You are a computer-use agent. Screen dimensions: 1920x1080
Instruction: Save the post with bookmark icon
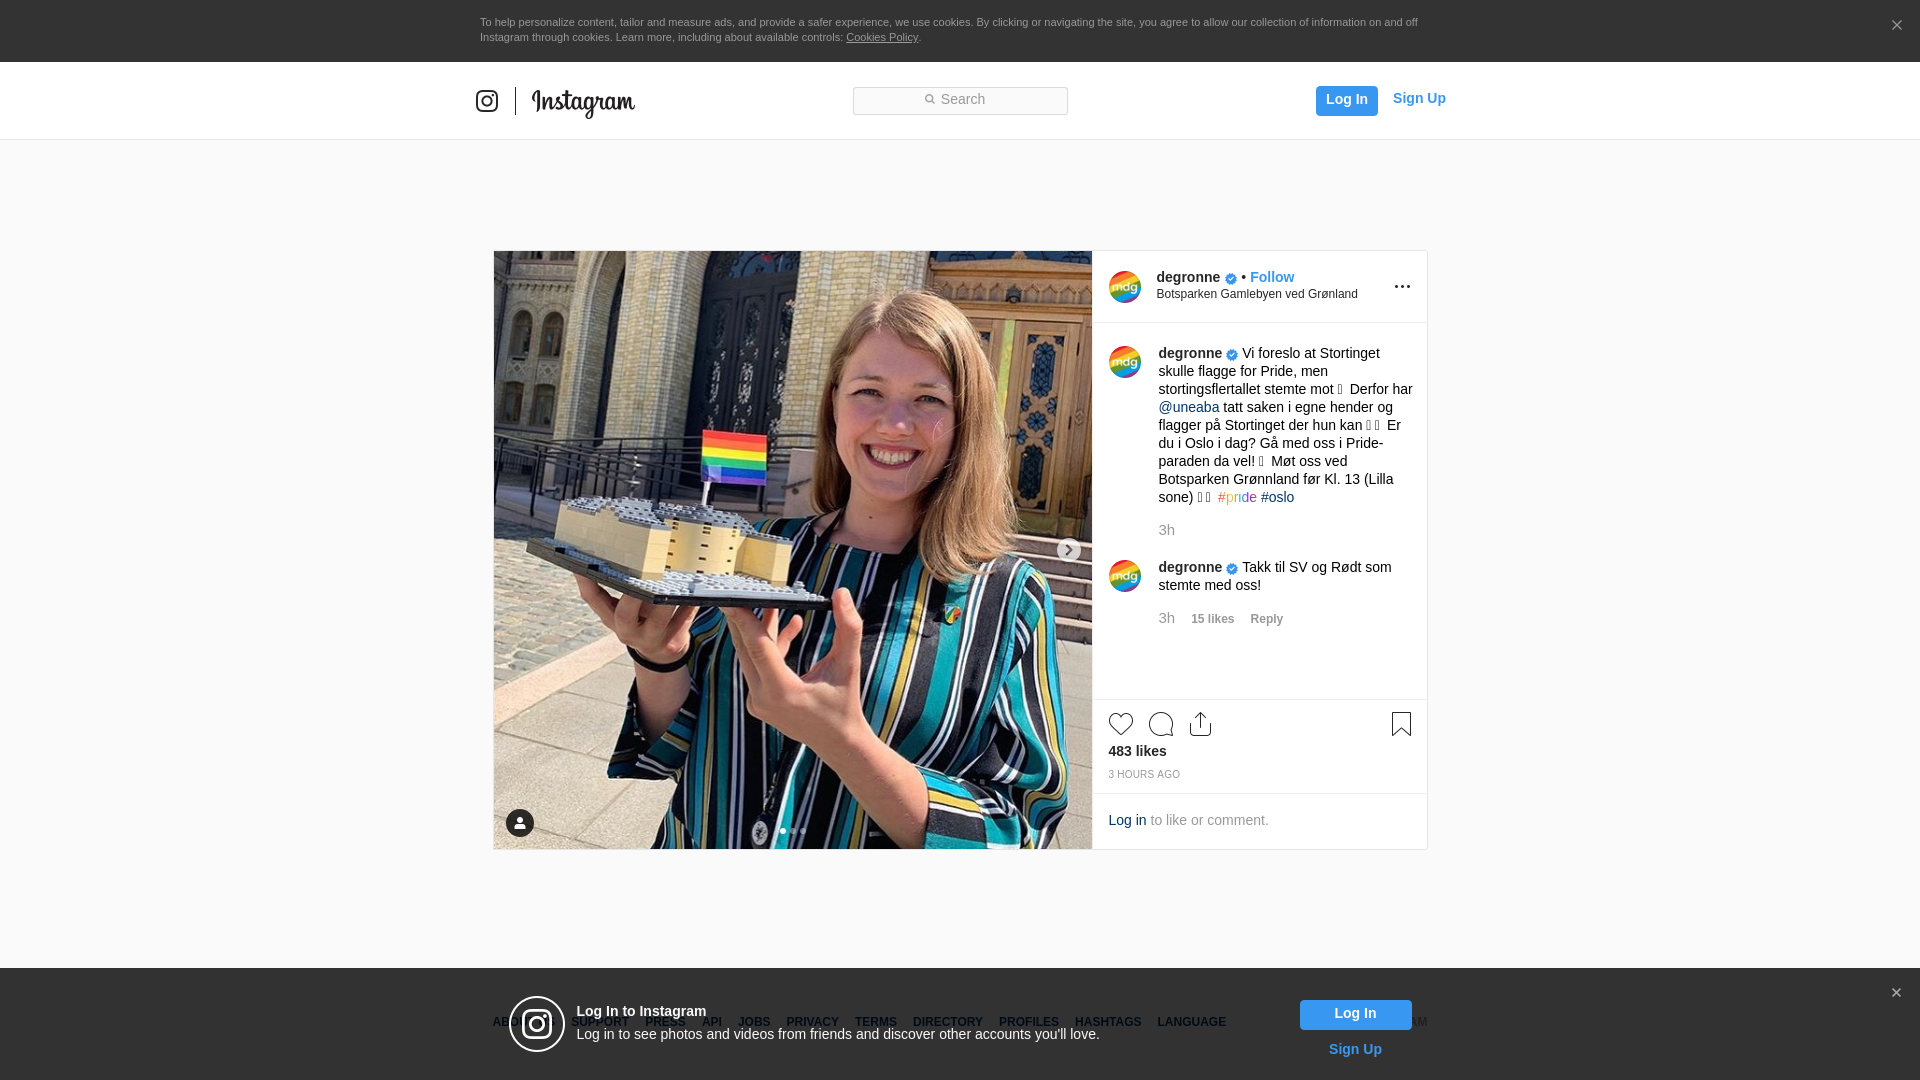(x=1401, y=724)
